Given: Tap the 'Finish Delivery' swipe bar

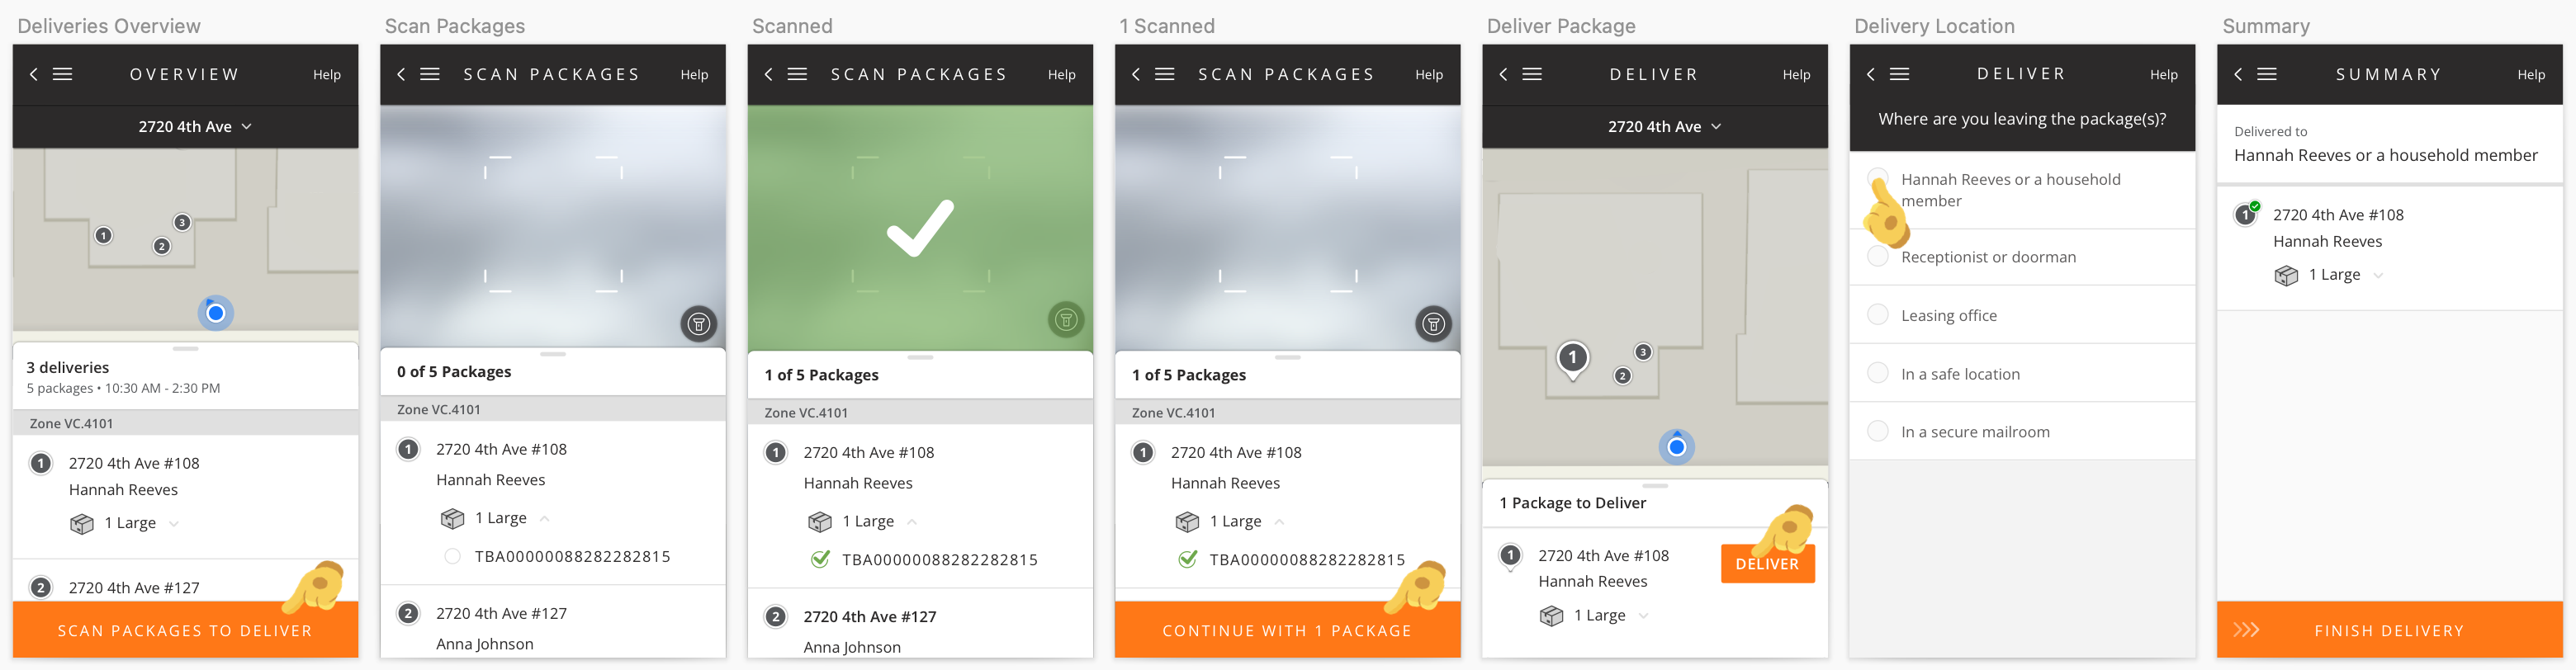Looking at the screenshot, I should coord(2388,630).
